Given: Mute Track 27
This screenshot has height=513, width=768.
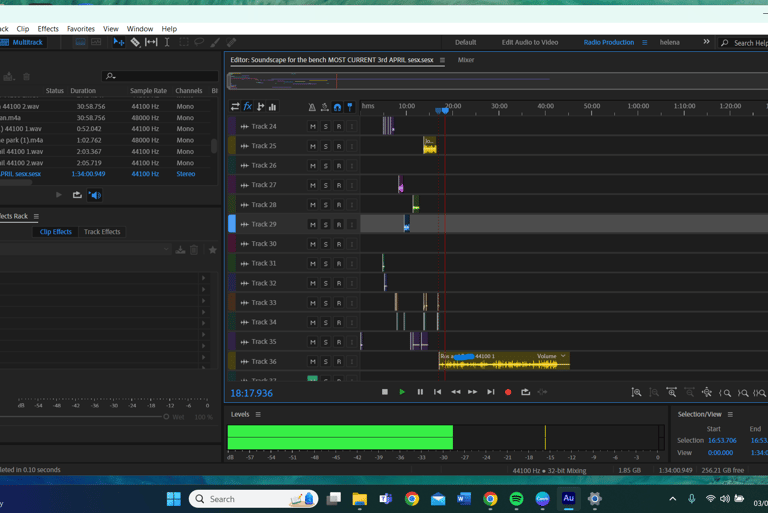Looking at the screenshot, I should coord(312,185).
